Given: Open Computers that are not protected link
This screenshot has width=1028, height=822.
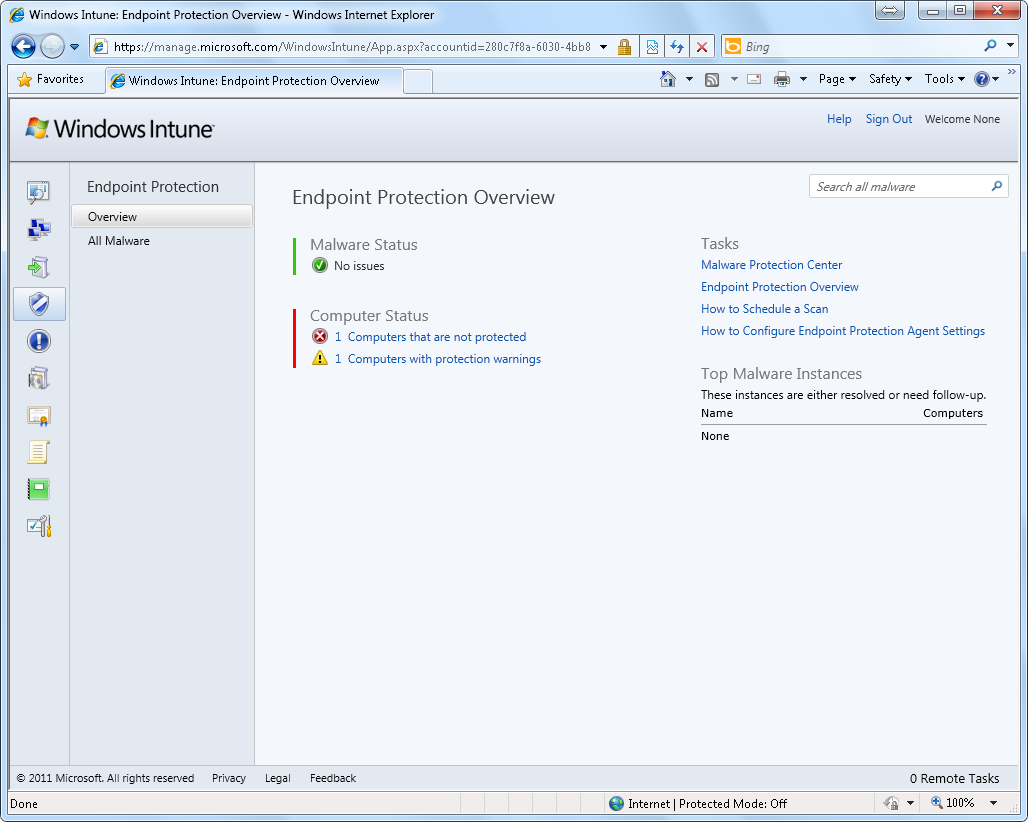Looking at the screenshot, I should (436, 337).
